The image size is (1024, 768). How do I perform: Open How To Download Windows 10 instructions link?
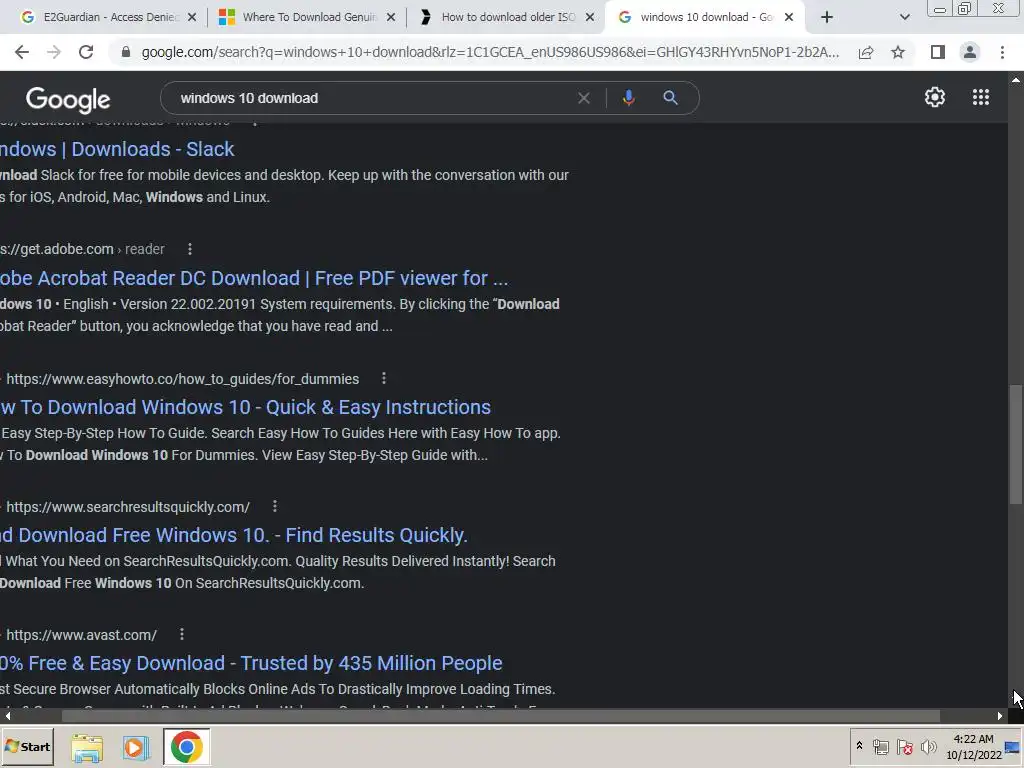tap(246, 408)
